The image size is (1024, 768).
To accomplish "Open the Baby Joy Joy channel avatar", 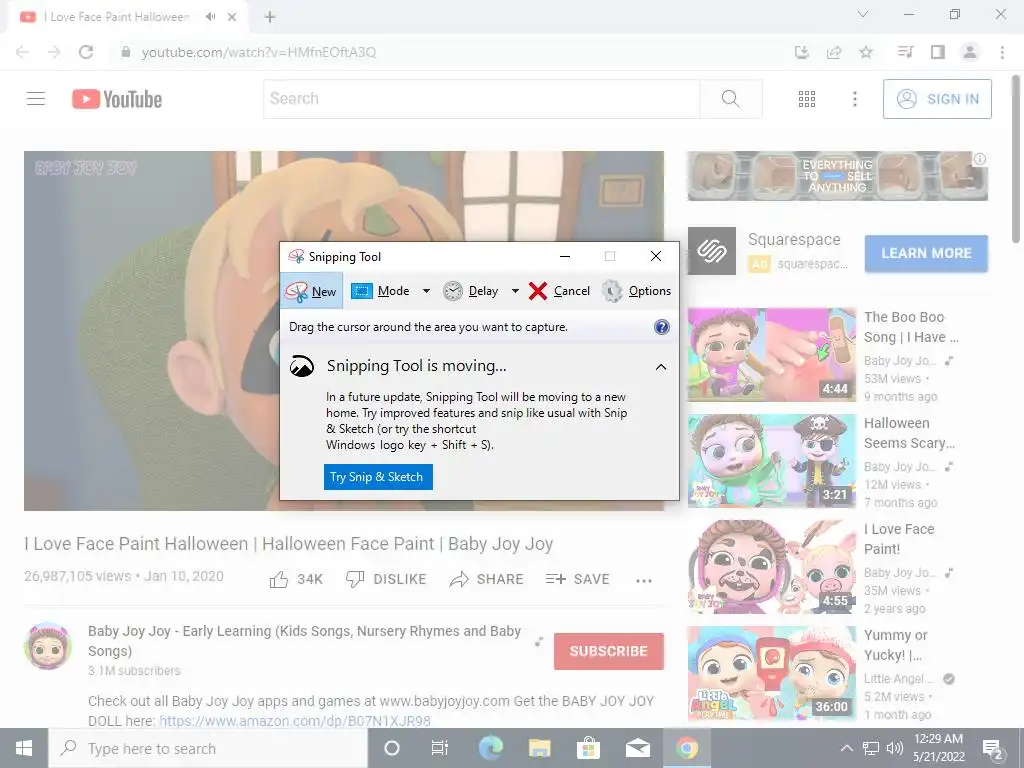I will click(48, 646).
